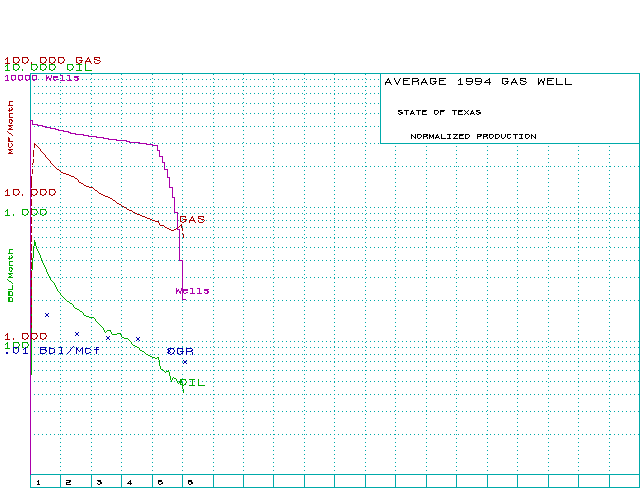Click the BBL/Month vertical axis title
This screenshot has width=640, height=491.
(x=11, y=281)
